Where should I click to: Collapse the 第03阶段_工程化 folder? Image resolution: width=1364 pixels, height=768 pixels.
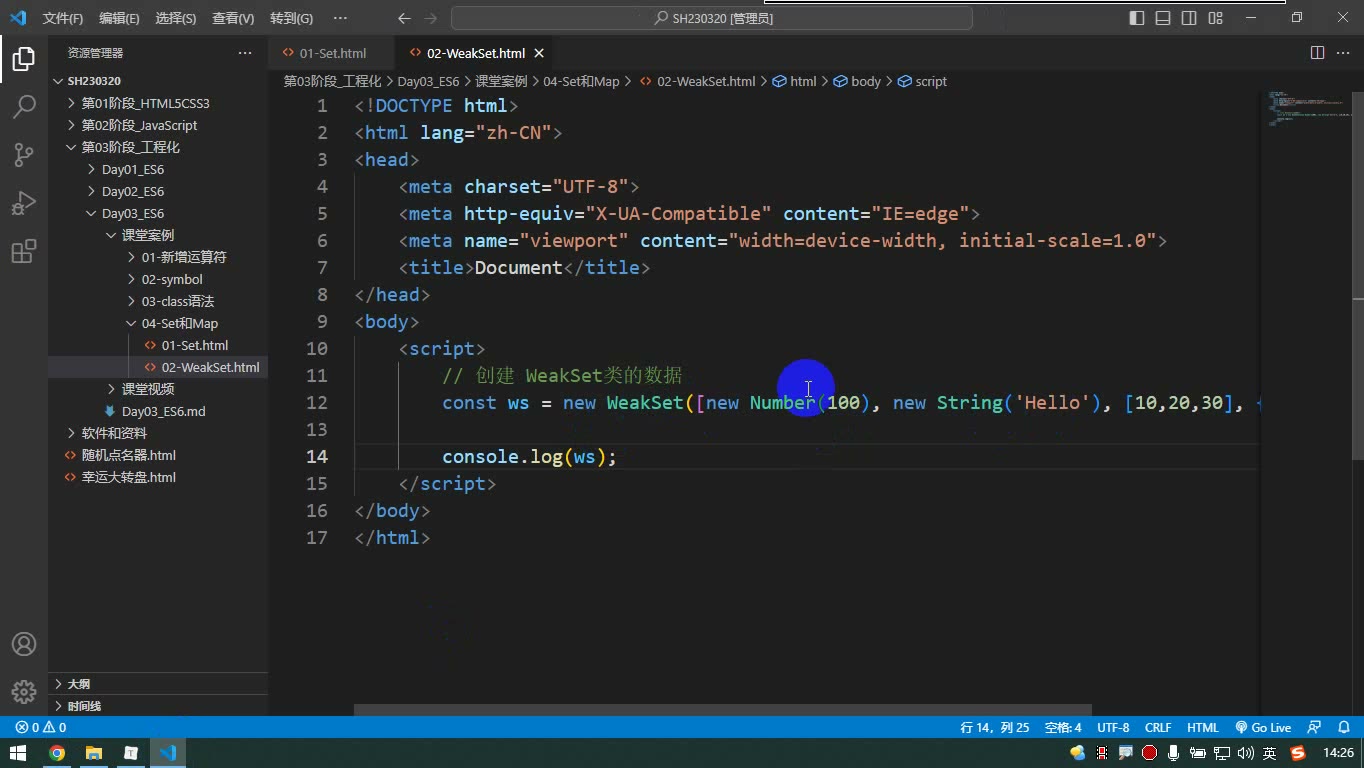(130, 147)
